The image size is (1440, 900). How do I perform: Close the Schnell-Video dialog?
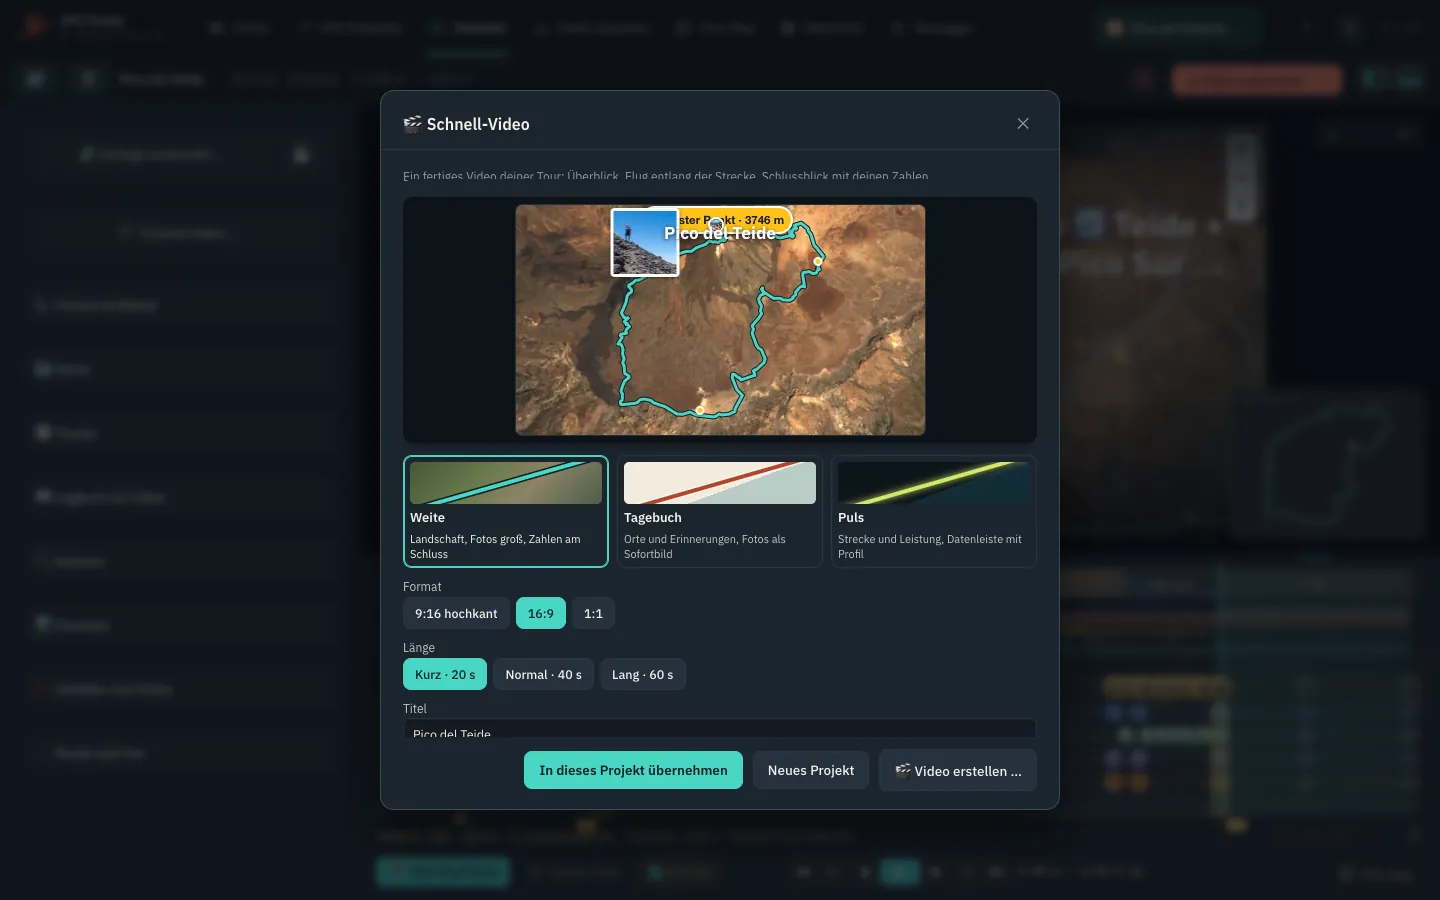(1023, 124)
